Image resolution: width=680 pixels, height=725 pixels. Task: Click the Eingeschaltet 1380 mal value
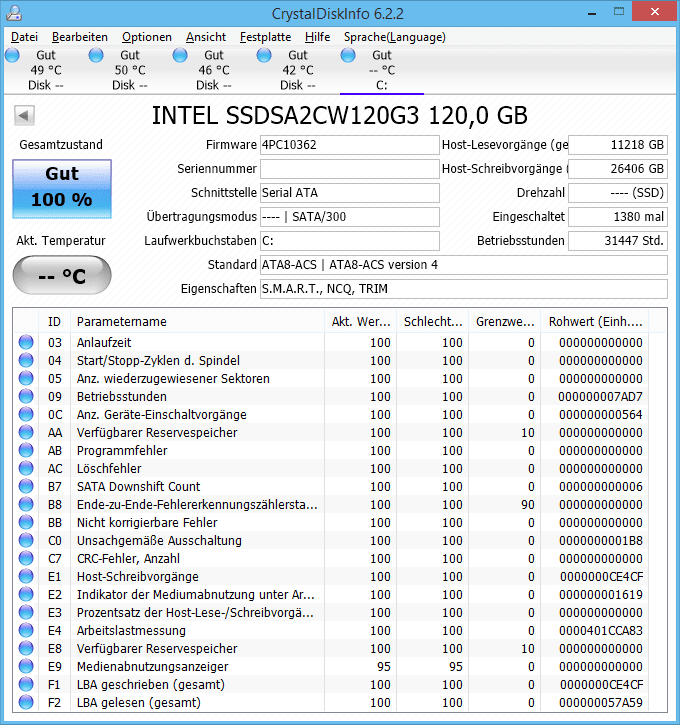pos(618,217)
